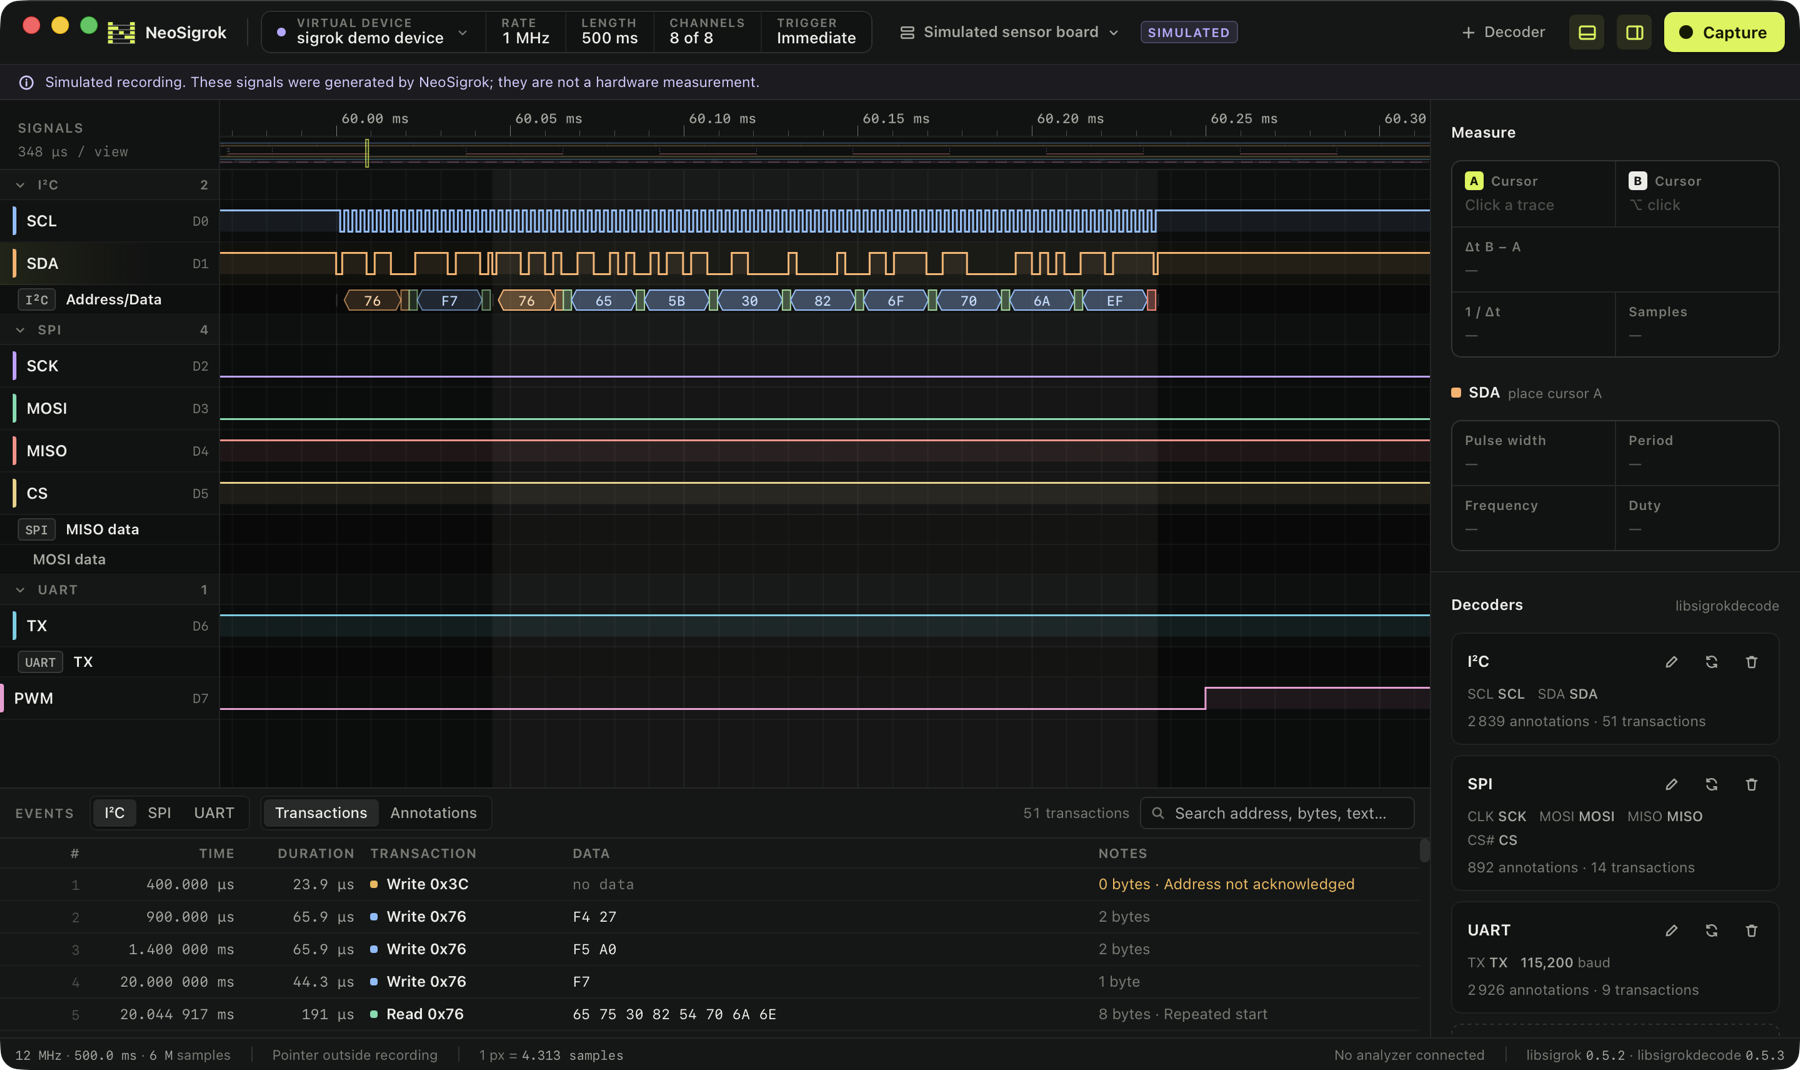Select the Write 0x3C transaction row
This screenshot has height=1070, width=1800.
[x=710, y=884]
